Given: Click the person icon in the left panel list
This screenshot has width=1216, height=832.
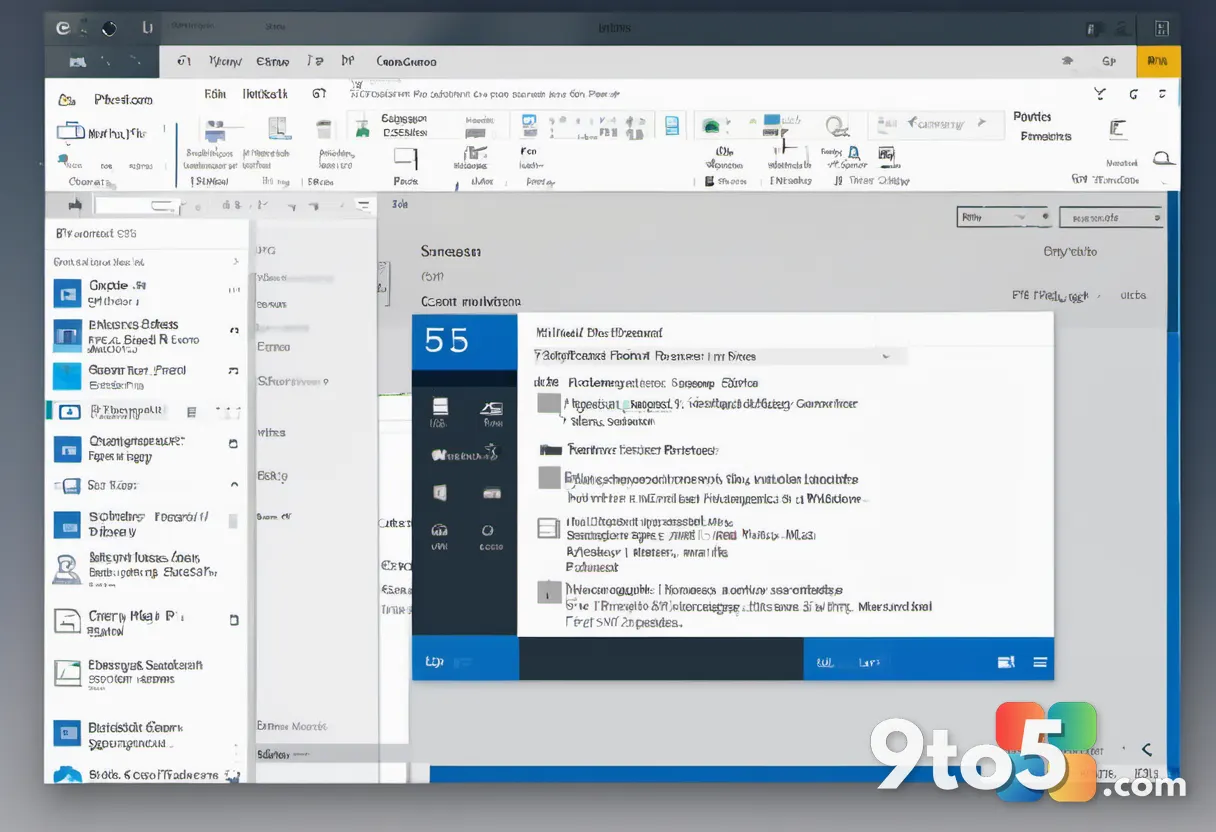Looking at the screenshot, I should coord(67,567).
